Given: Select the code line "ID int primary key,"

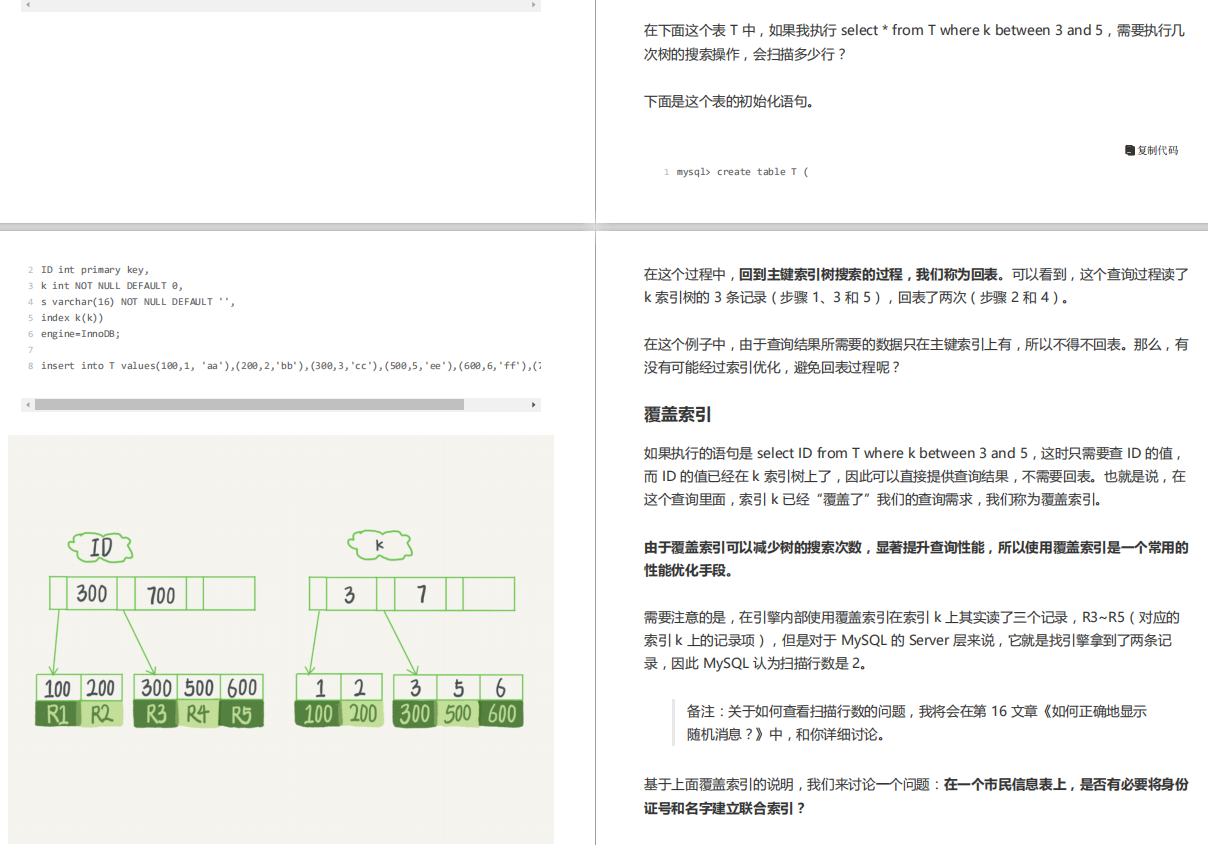Looking at the screenshot, I should [95, 270].
